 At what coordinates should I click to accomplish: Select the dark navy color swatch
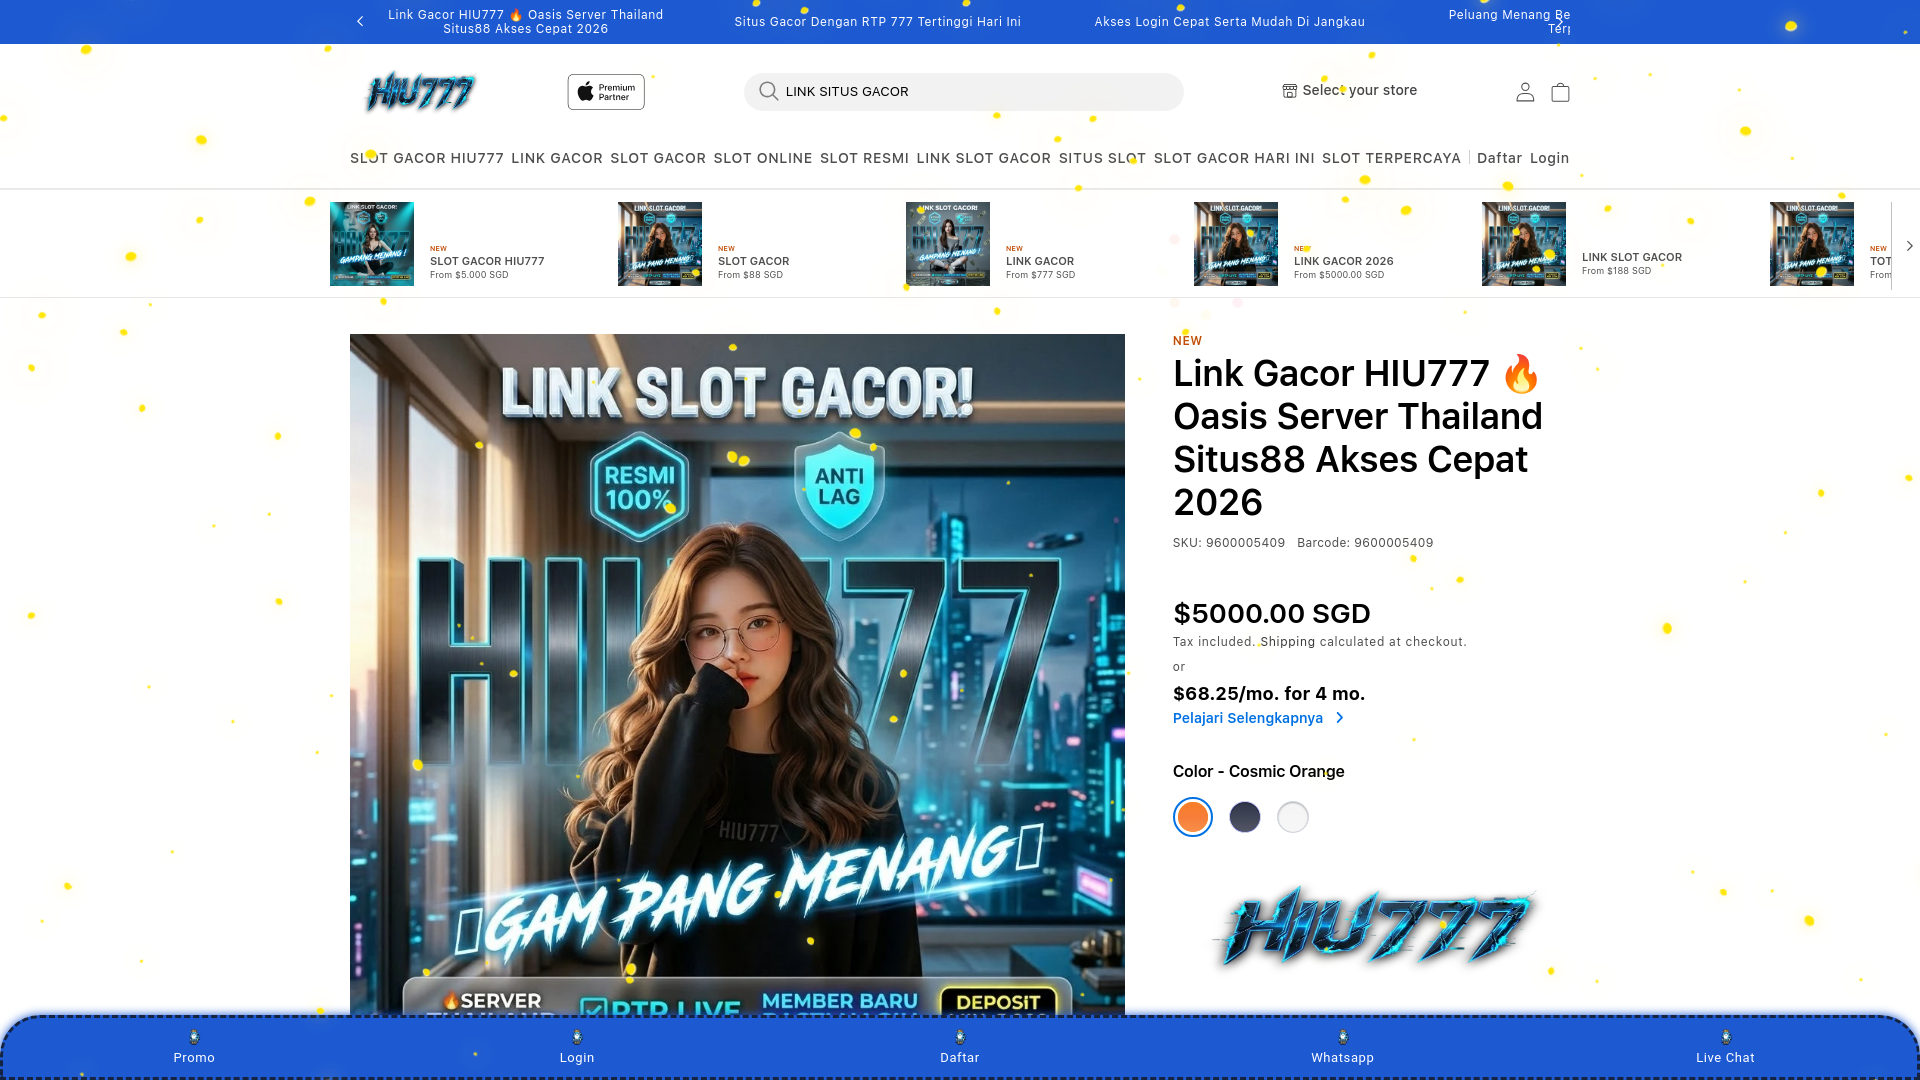point(1245,817)
